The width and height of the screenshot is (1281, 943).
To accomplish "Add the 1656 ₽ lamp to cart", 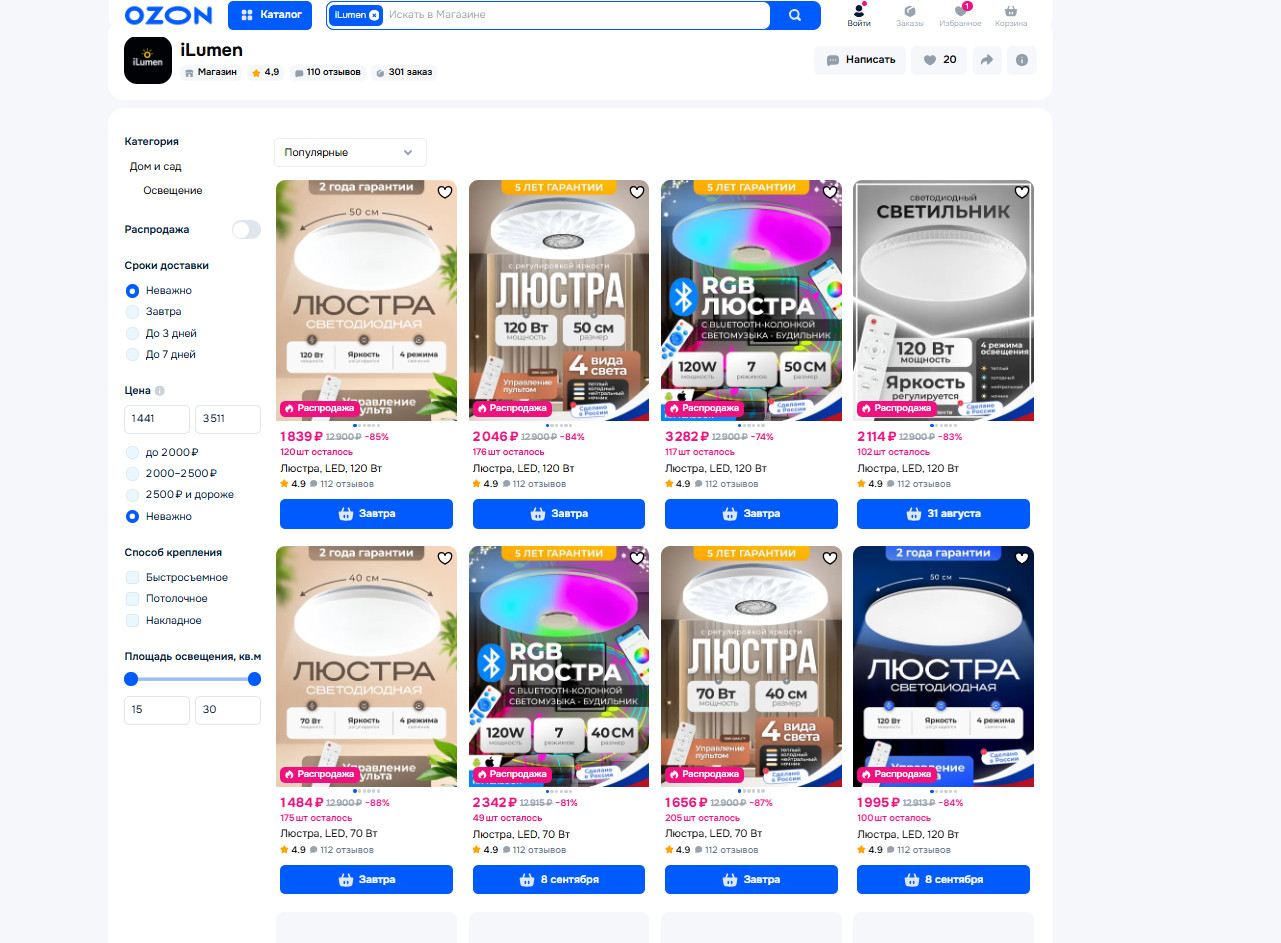I will [x=751, y=880].
